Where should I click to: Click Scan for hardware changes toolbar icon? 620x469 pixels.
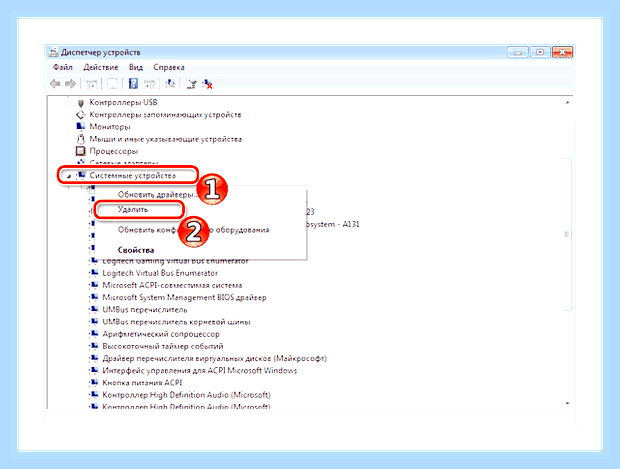[x=170, y=84]
